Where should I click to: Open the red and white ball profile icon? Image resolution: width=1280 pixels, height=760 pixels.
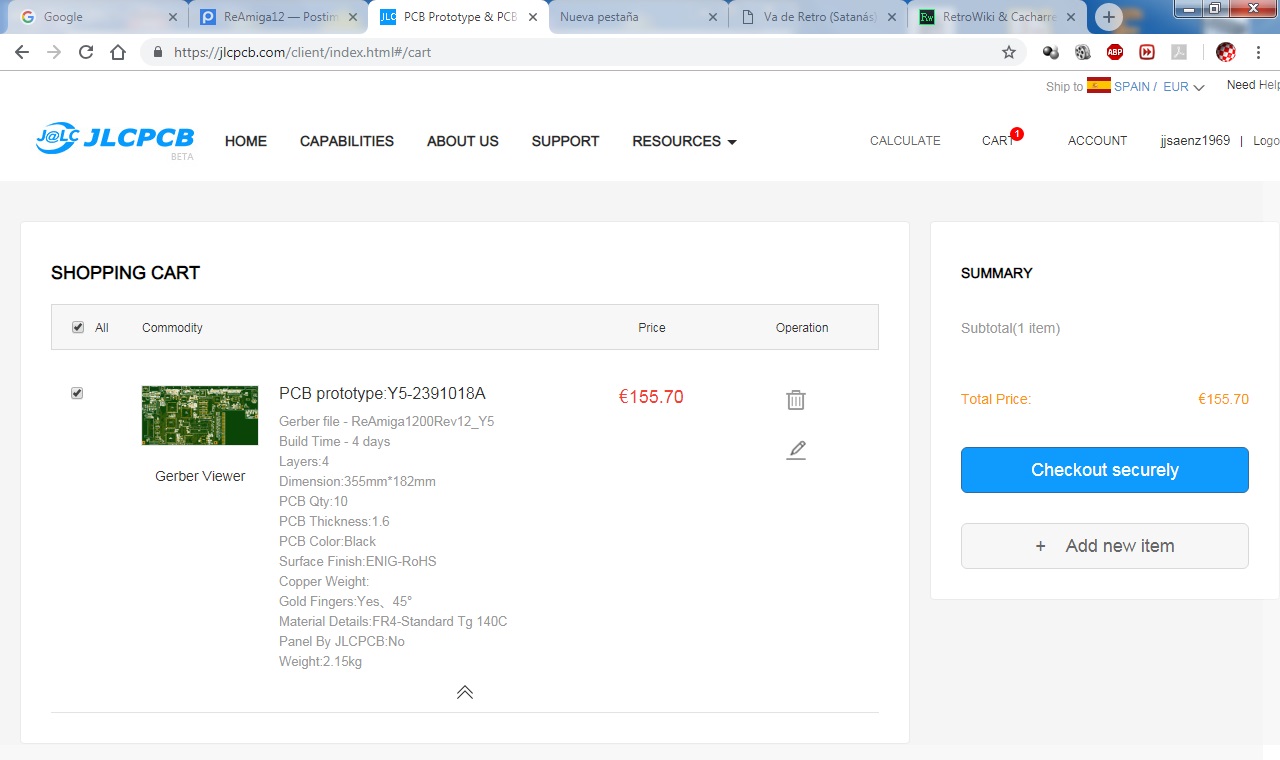click(x=1226, y=52)
